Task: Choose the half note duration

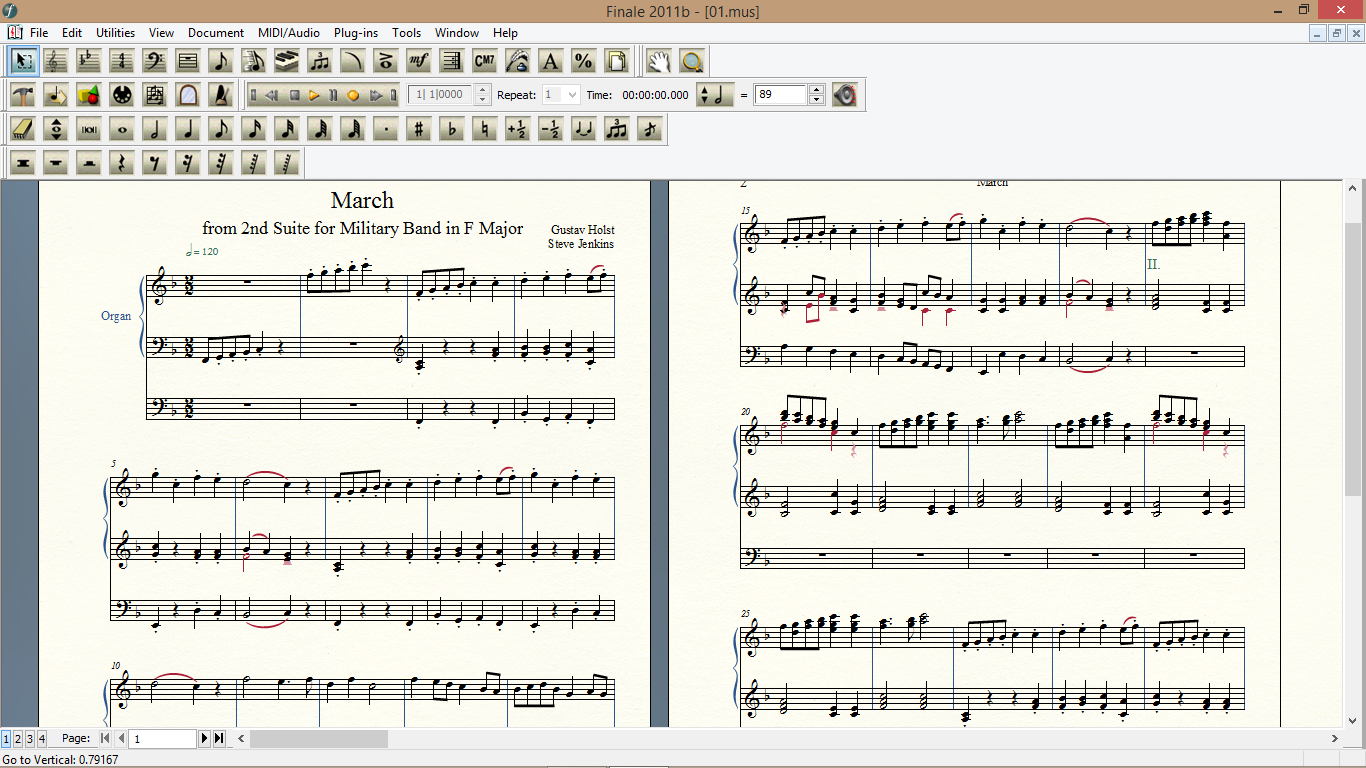Action: pyautogui.click(x=155, y=129)
